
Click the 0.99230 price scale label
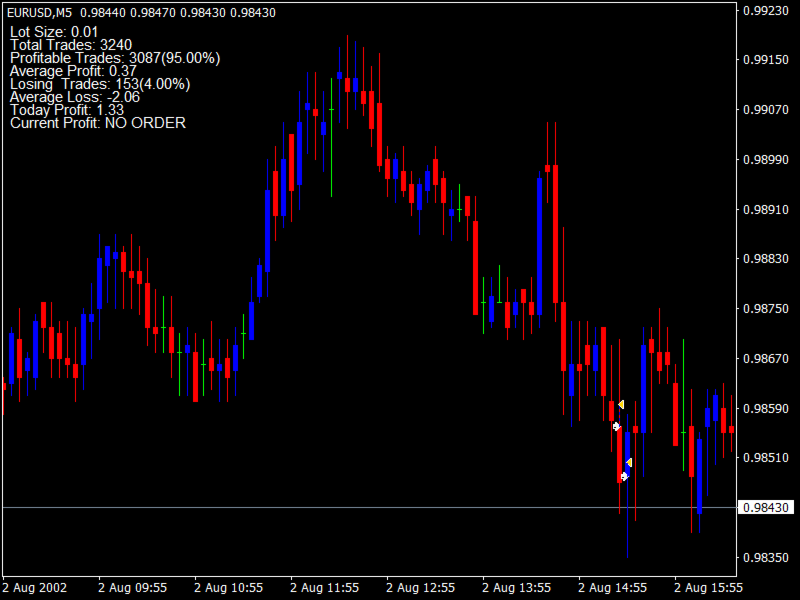(766, 11)
